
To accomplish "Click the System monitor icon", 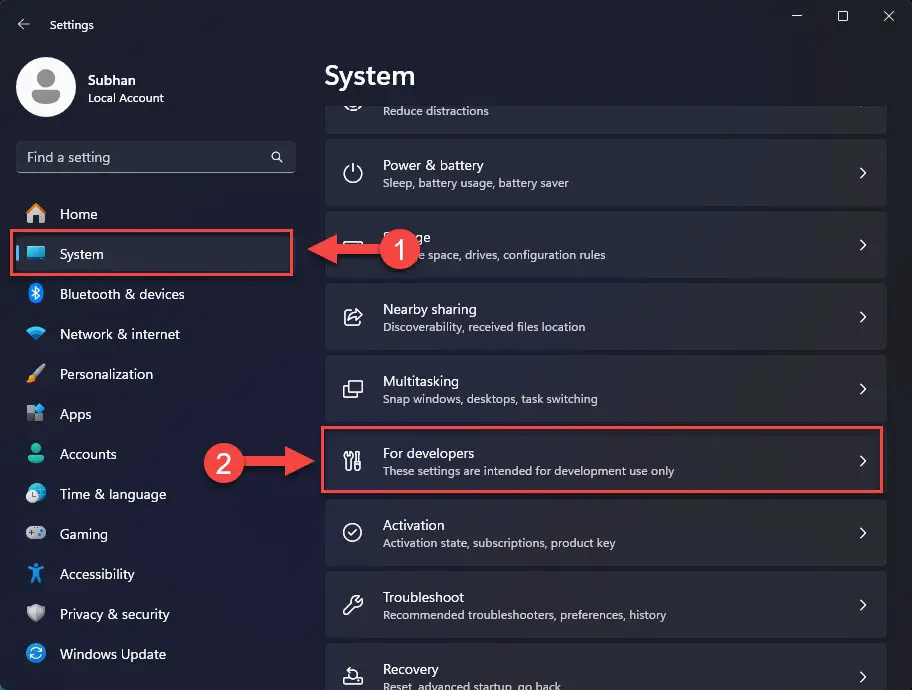I will point(36,253).
